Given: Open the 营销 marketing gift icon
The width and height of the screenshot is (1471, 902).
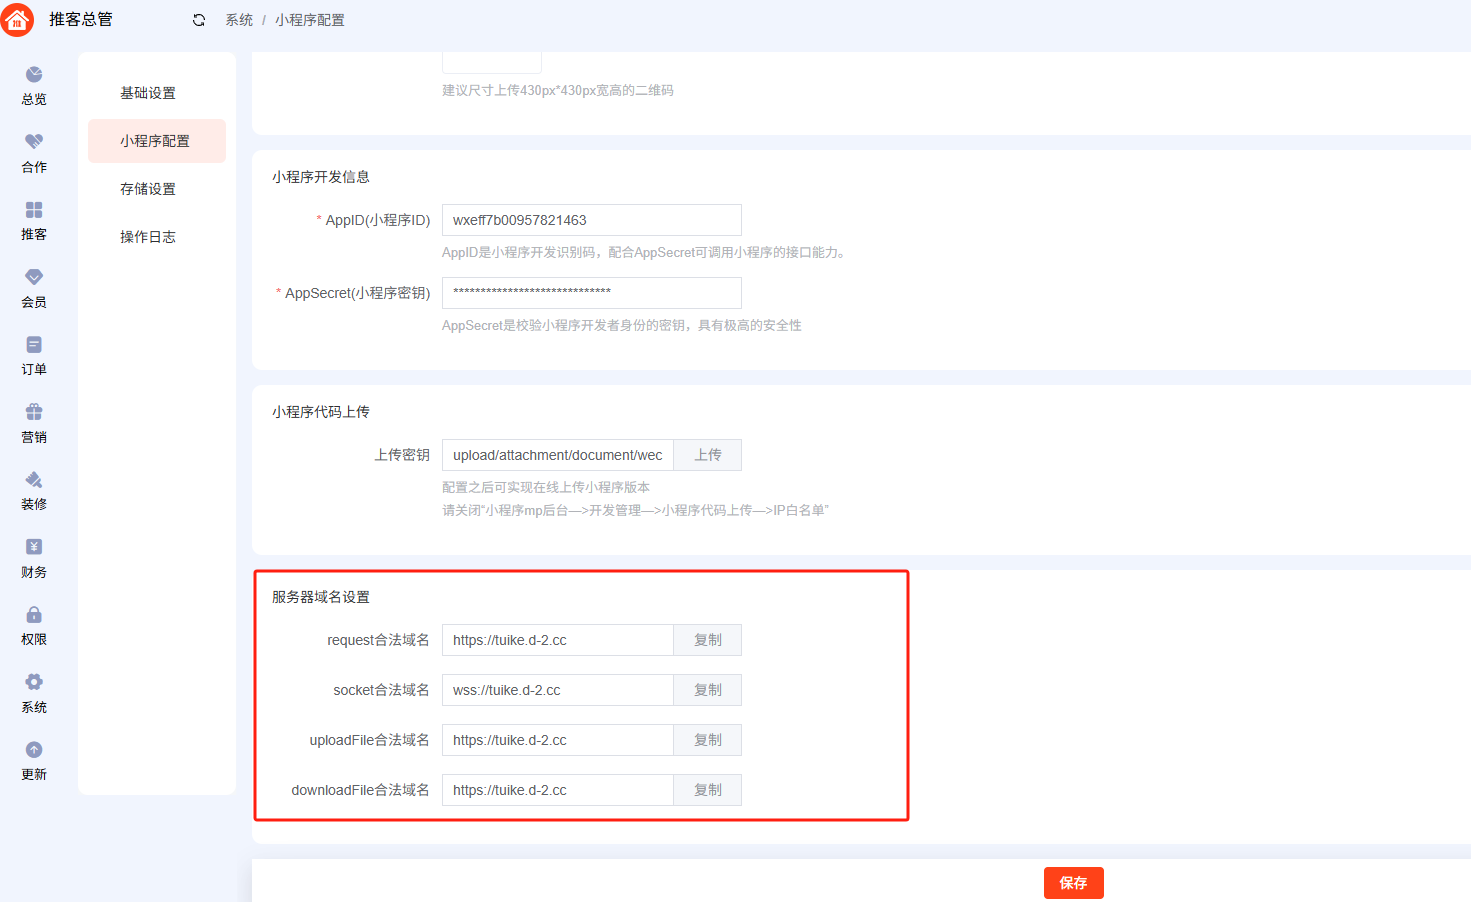Looking at the screenshot, I should (34, 412).
